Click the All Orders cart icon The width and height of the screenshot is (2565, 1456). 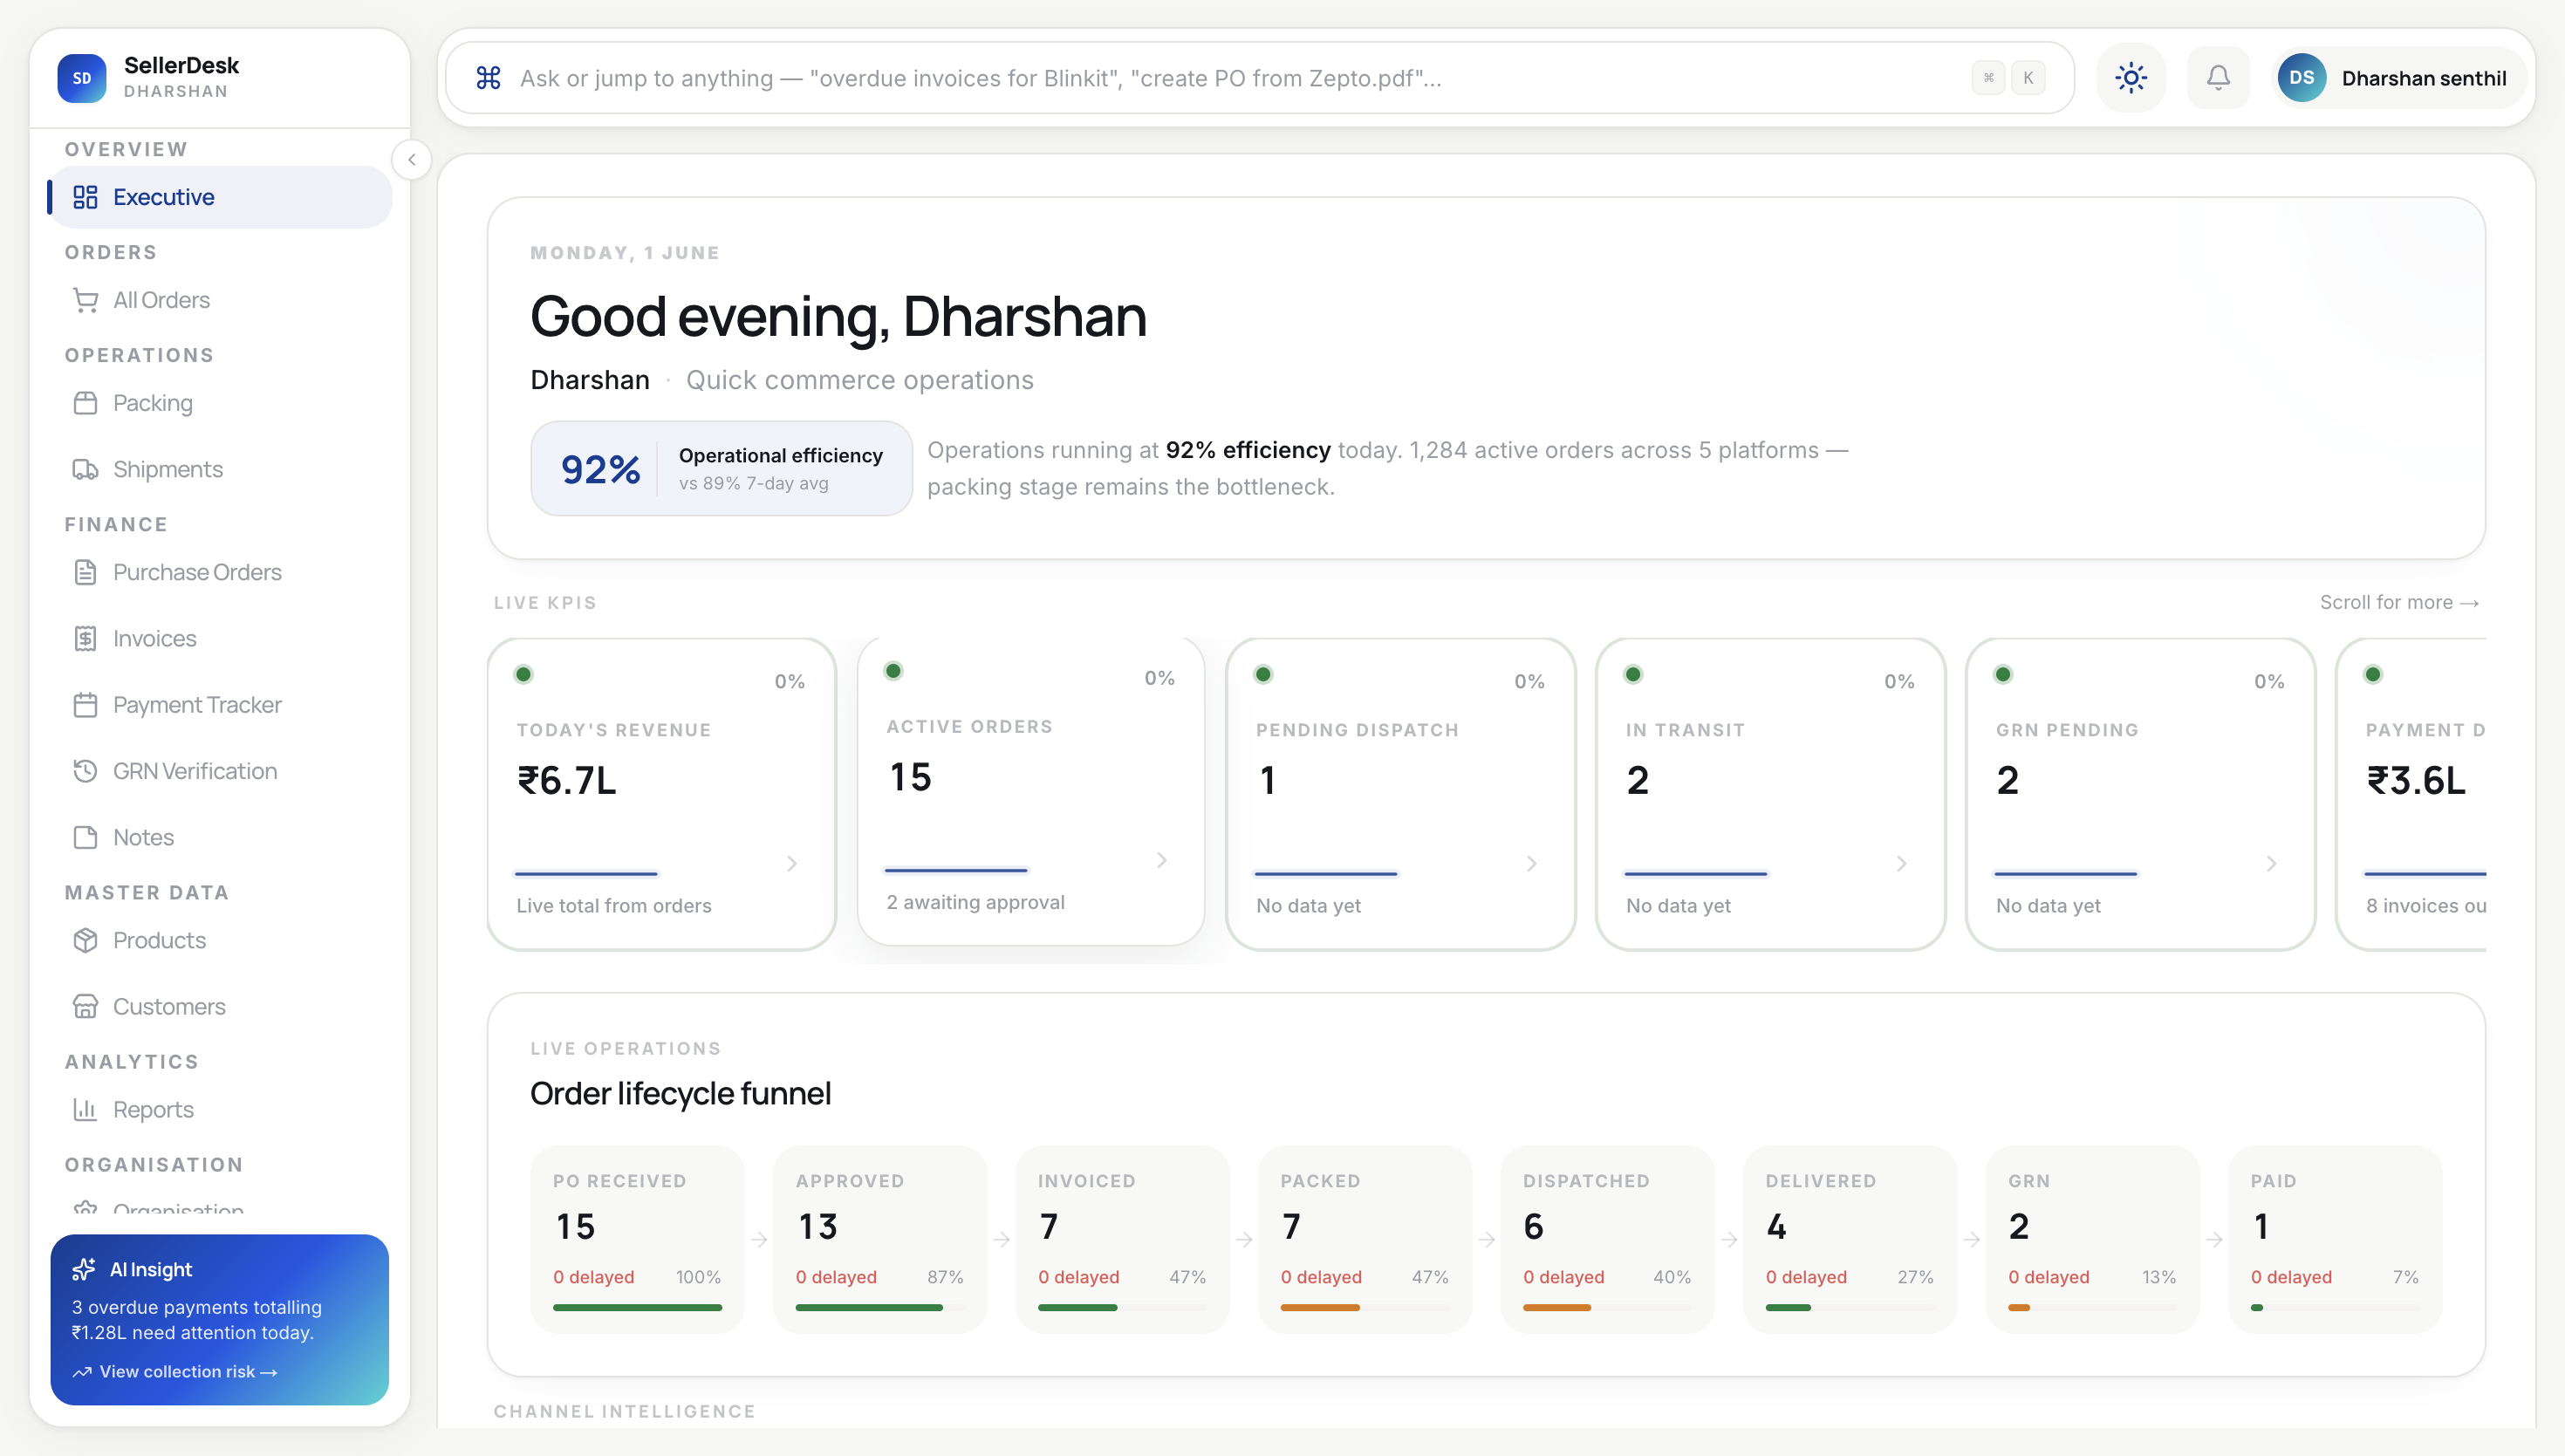(86, 300)
